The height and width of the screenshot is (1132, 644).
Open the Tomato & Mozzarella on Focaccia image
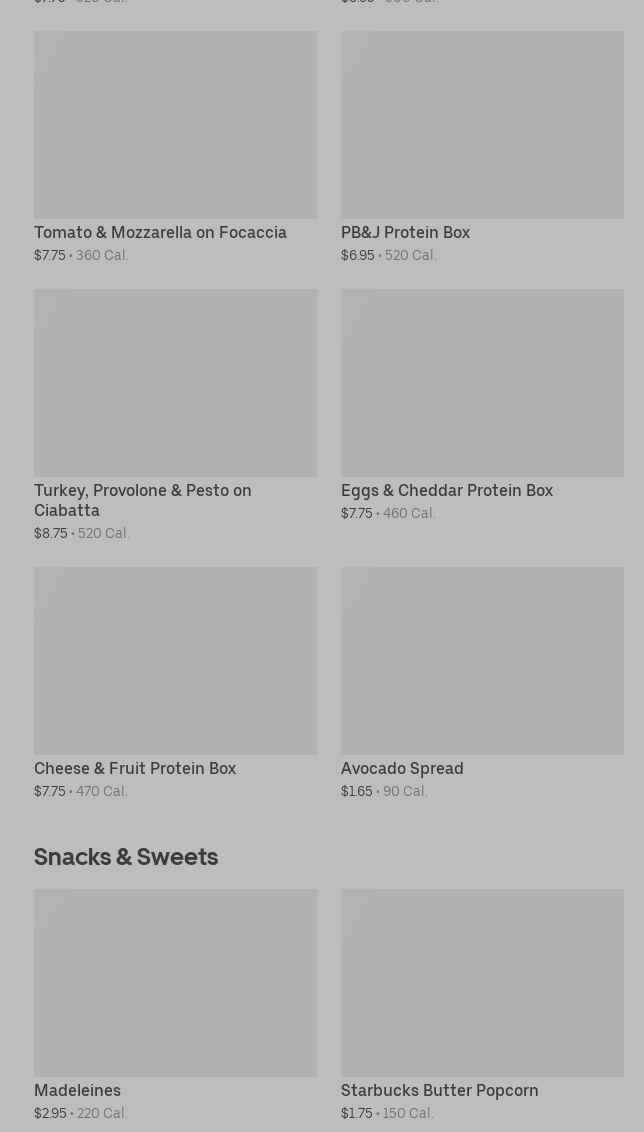tap(175, 125)
